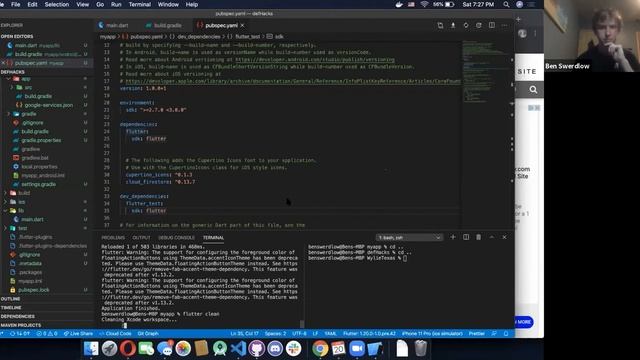This screenshot has height=360, width=640.
Task: Expand the DEPENDENCIES section
Action: pyautogui.click(x=17, y=316)
